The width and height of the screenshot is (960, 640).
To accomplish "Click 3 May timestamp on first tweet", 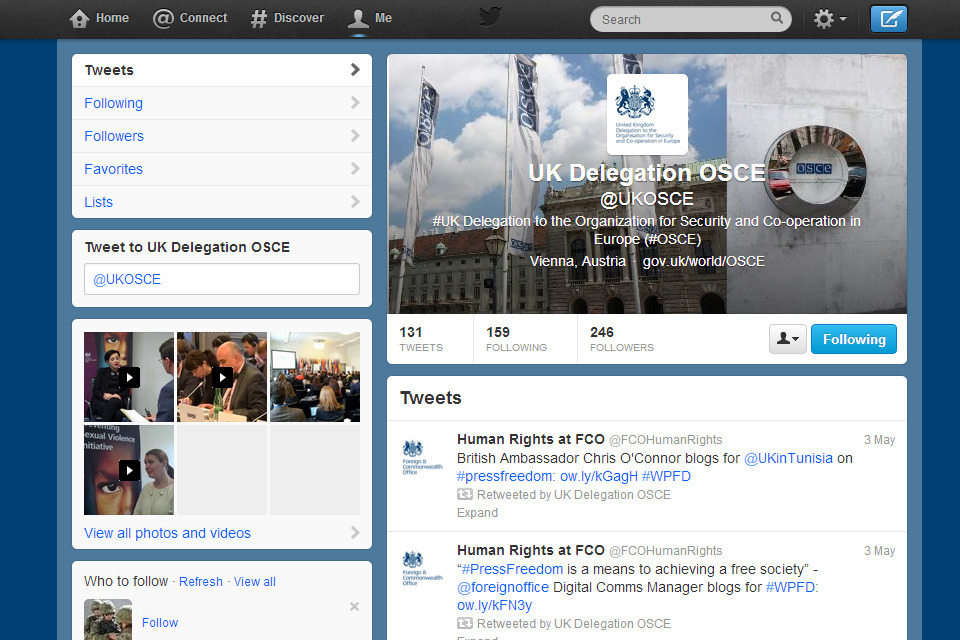I will (x=879, y=440).
